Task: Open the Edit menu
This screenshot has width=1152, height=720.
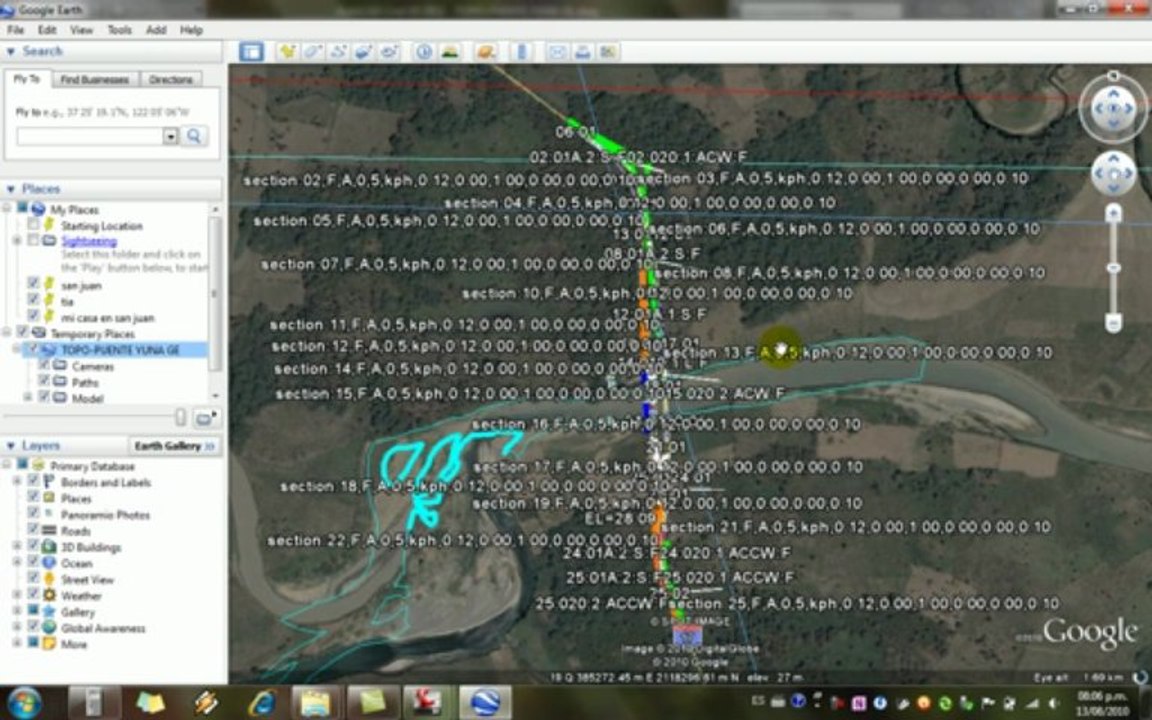Action: tap(47, 30)
